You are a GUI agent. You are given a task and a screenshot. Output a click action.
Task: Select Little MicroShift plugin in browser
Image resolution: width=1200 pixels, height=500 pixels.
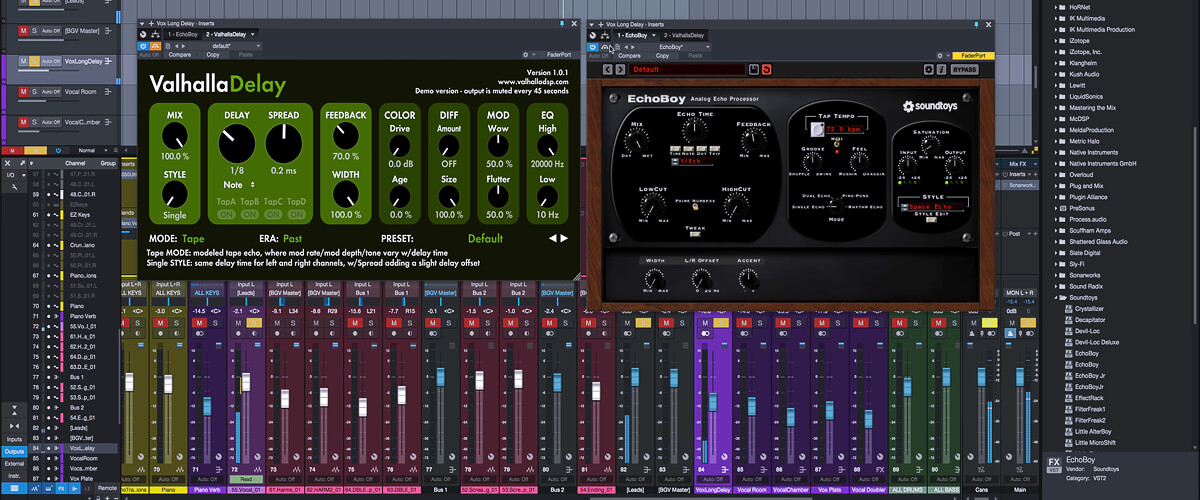[1094, 442]
